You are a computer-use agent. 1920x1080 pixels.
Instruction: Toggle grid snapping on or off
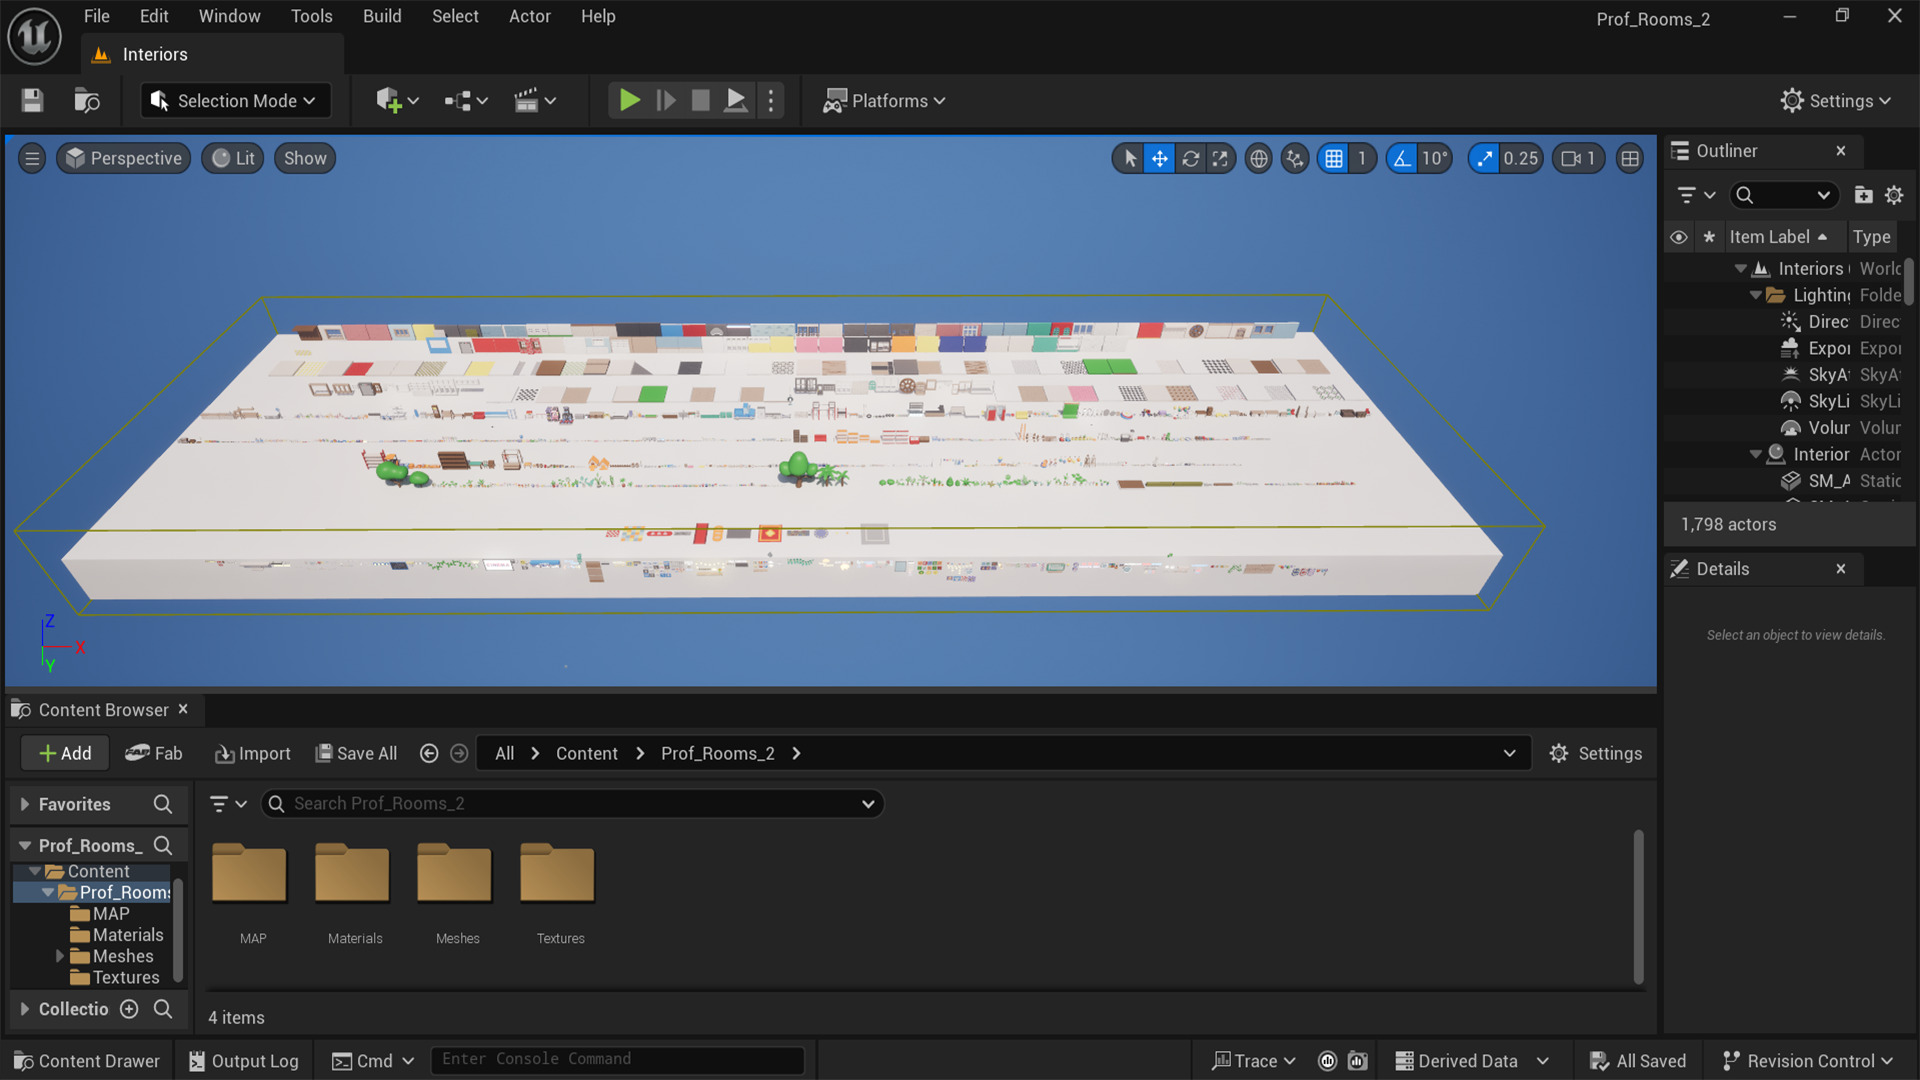pyautogui.click(x=1334, y=158)
